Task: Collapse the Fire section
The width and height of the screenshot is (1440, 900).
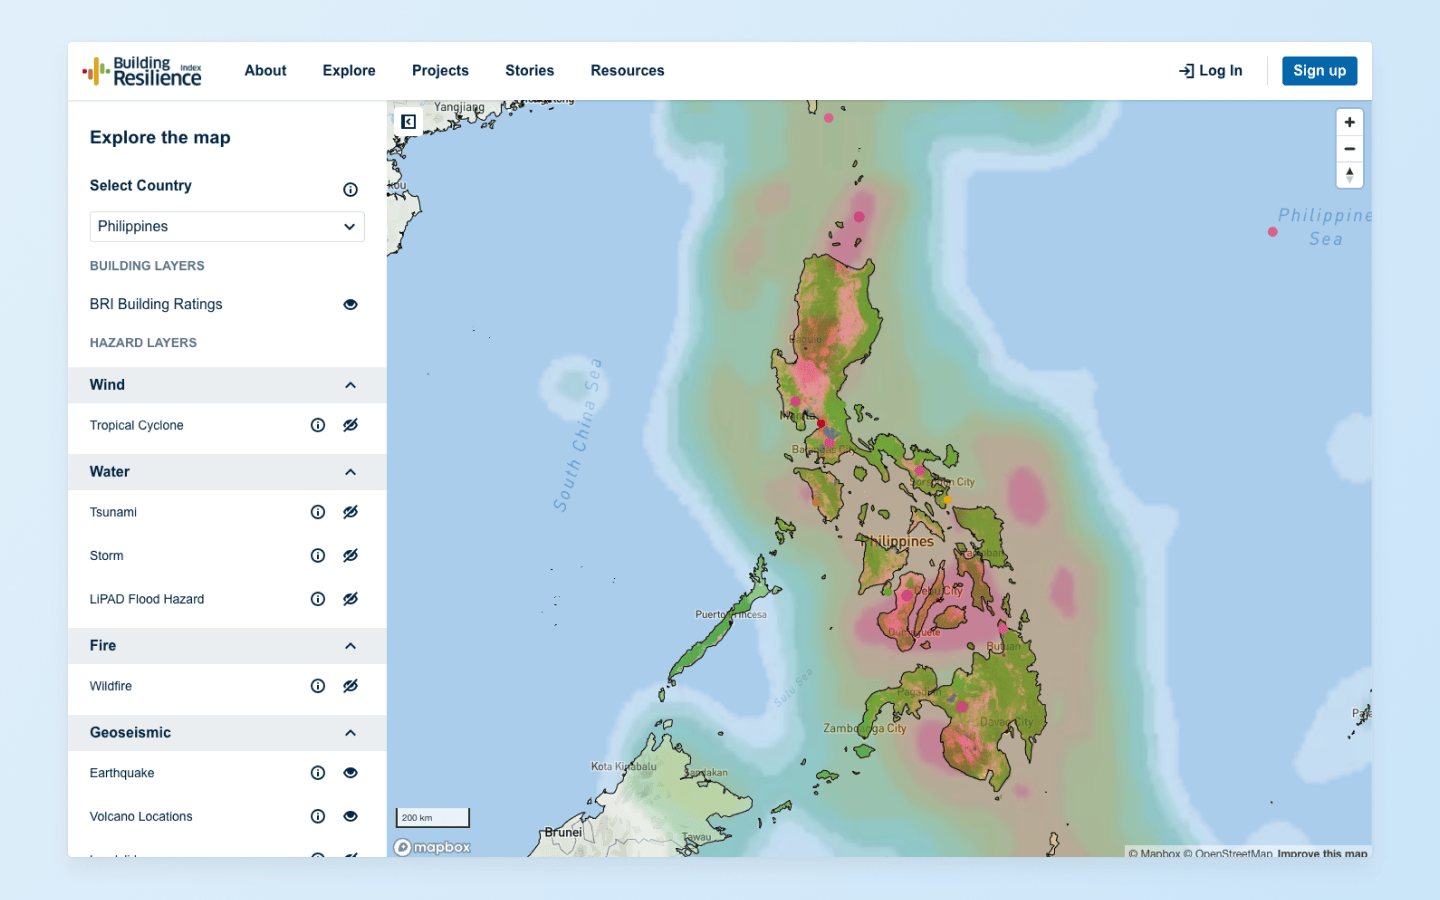Action: [350, 646]
